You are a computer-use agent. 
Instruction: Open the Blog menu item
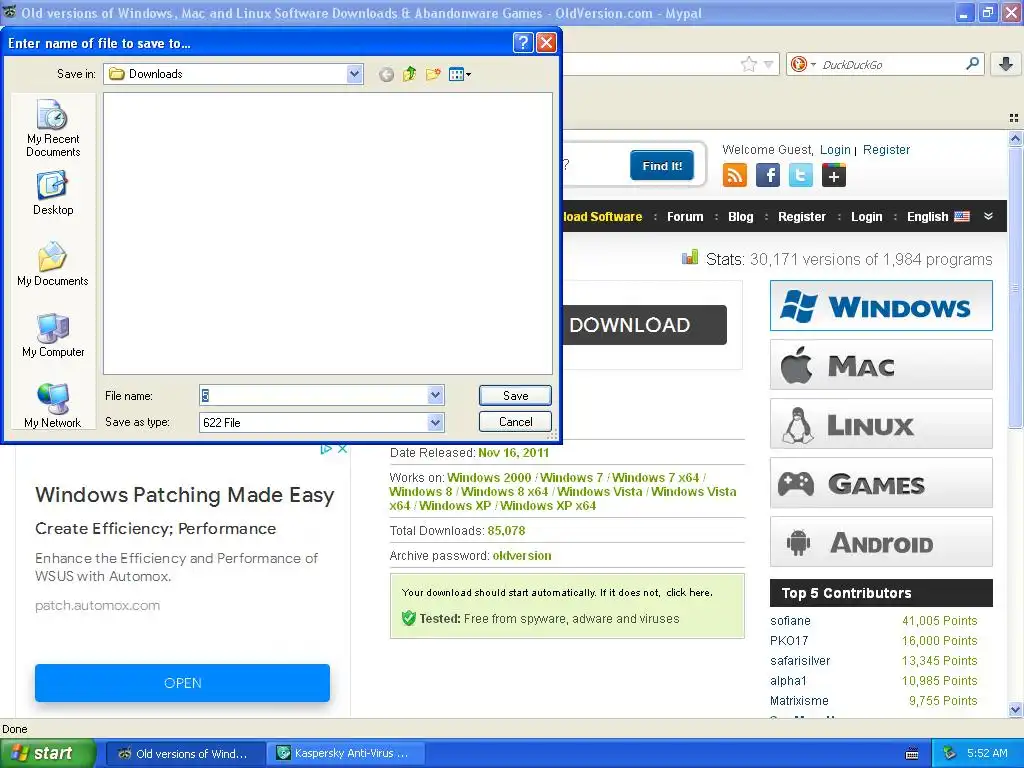(x=741, y=217)
